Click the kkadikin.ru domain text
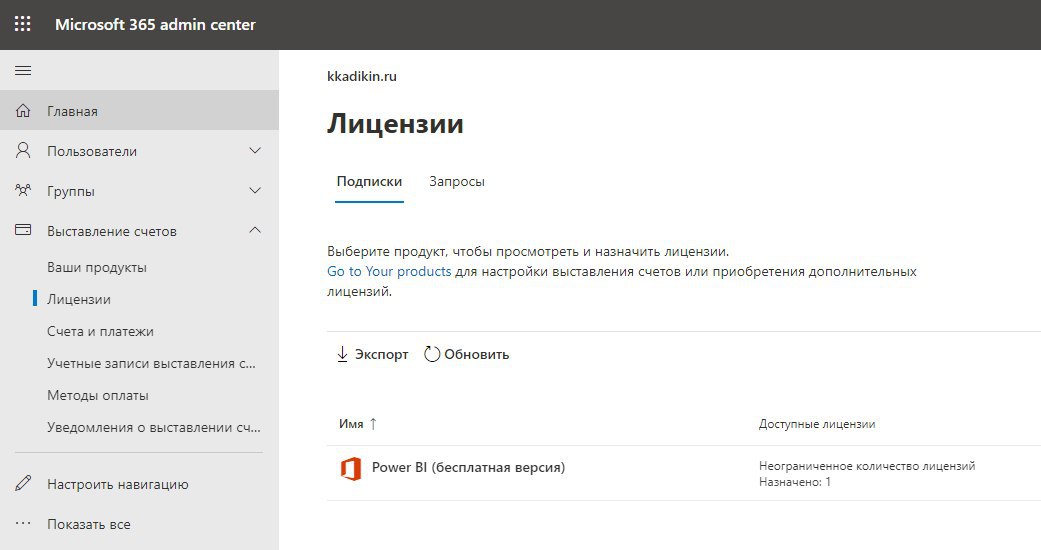This screenshot has width=1041, height=550. (362, 76)
